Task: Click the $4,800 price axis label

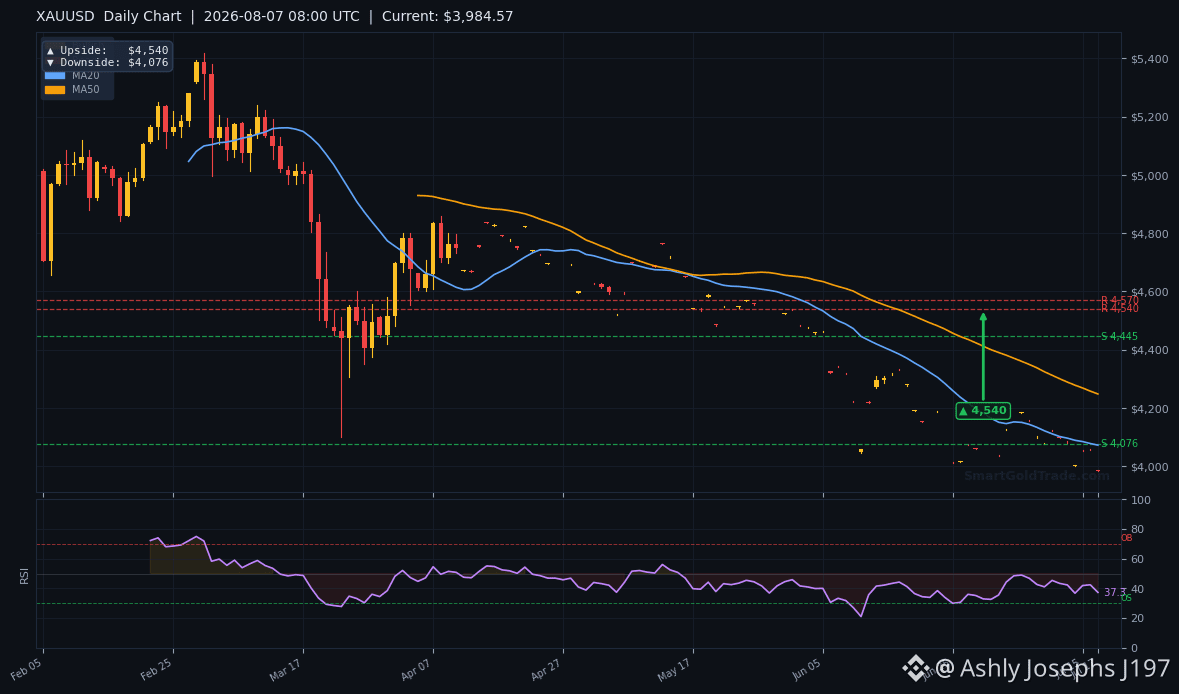Action: click(1150, 235)
